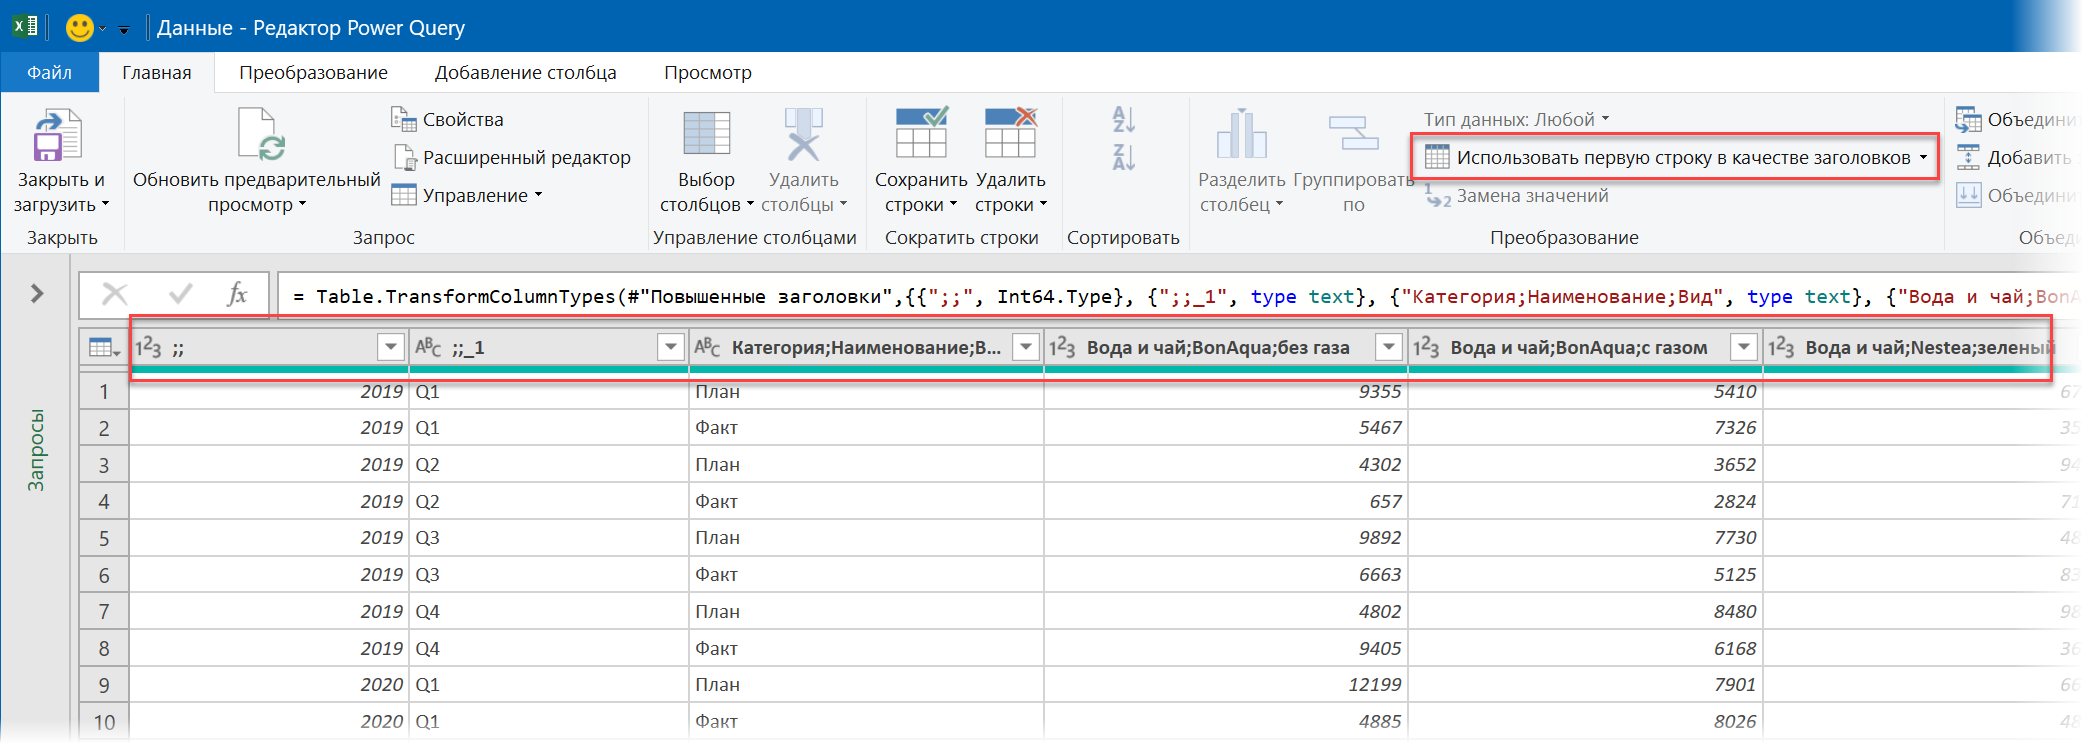Select cell with value 7326

[1585, 428]
